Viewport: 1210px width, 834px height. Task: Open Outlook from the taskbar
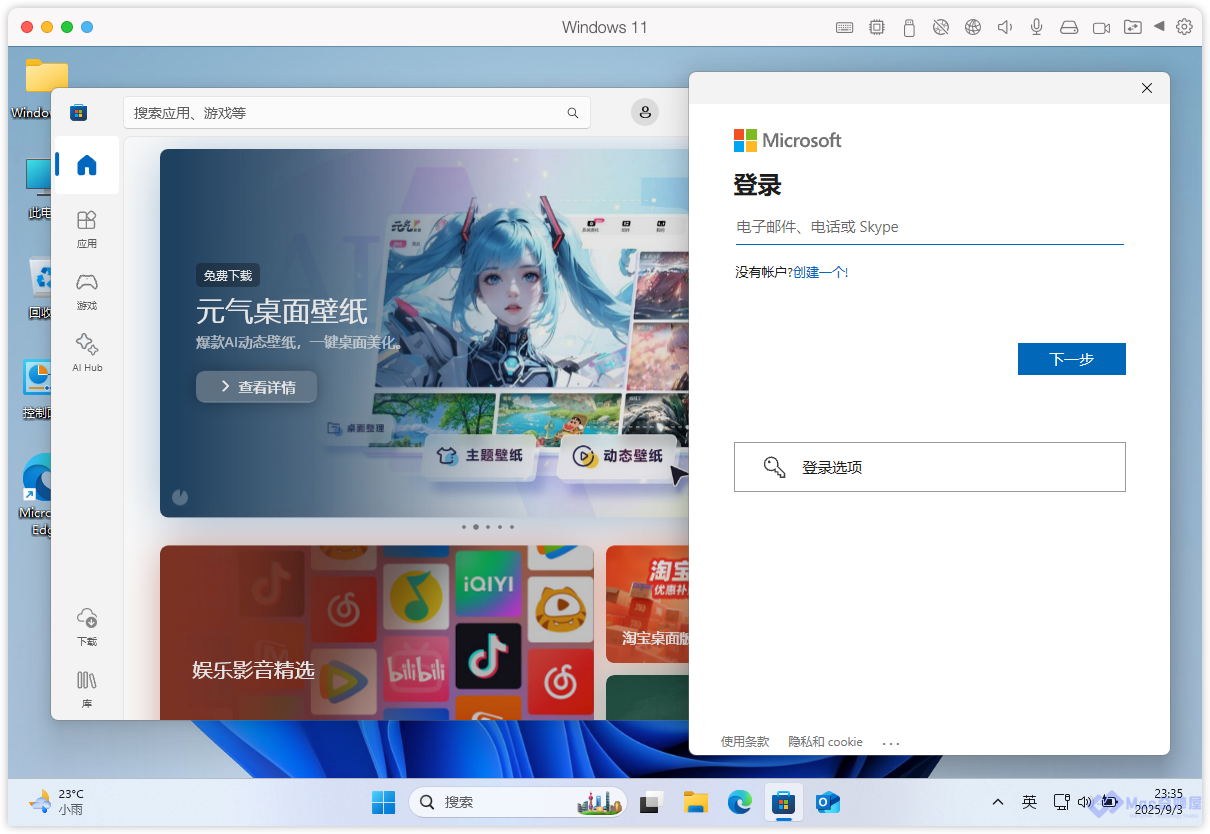[x=827, y=802]
